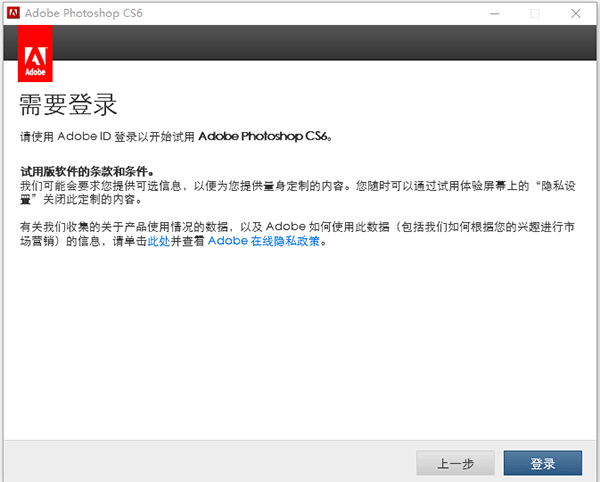The height and width of the screenshot is (482, 600).
Task: Click the 需要登录 heading
Action: coord(69,104)
